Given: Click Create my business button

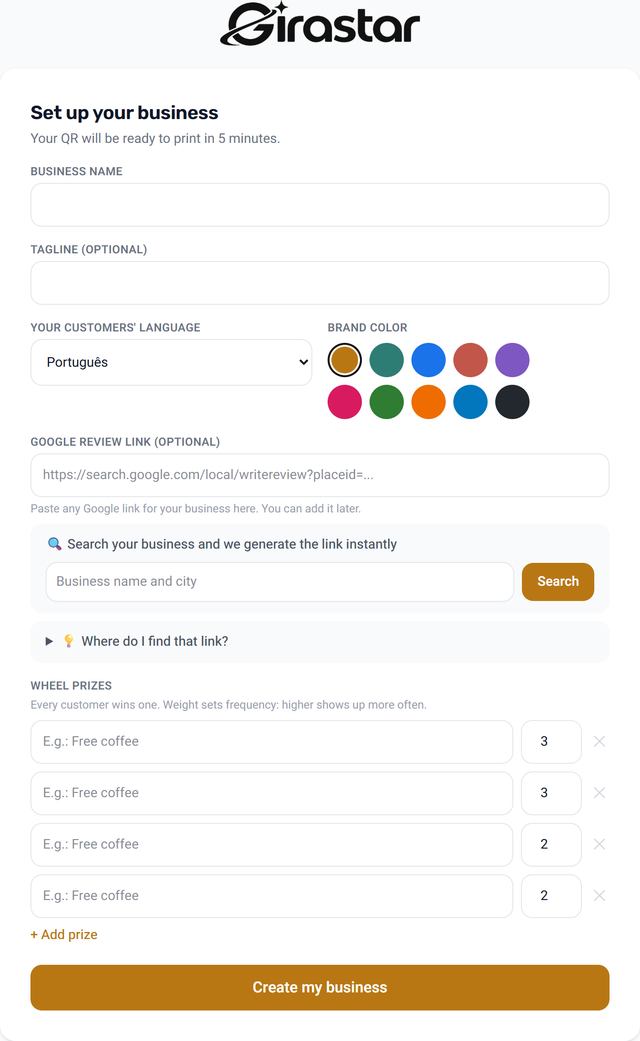Looking at the screenshot, I should [320, 987].
